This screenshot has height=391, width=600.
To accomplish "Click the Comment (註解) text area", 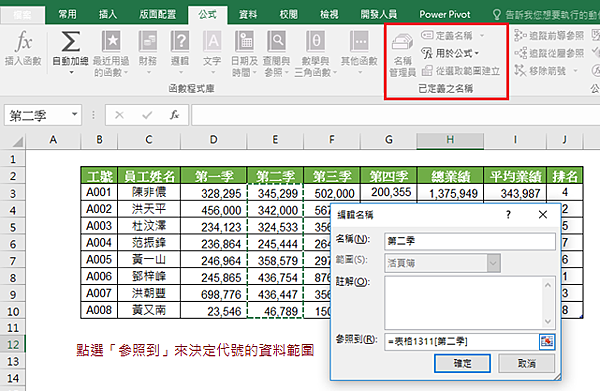I will pos(463,303).
